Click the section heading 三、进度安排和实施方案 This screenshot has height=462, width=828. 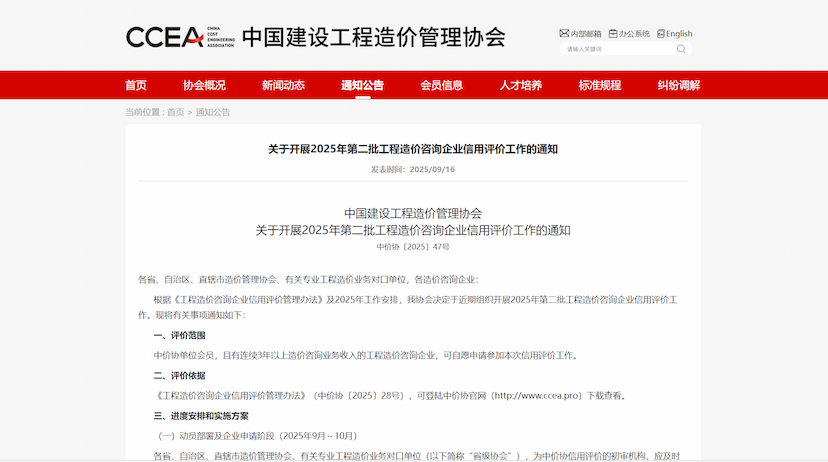201,416
